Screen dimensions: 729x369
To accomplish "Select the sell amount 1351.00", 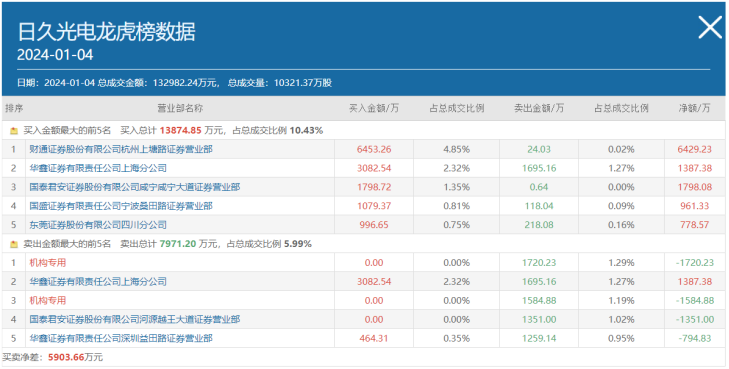I will (539, 319).
